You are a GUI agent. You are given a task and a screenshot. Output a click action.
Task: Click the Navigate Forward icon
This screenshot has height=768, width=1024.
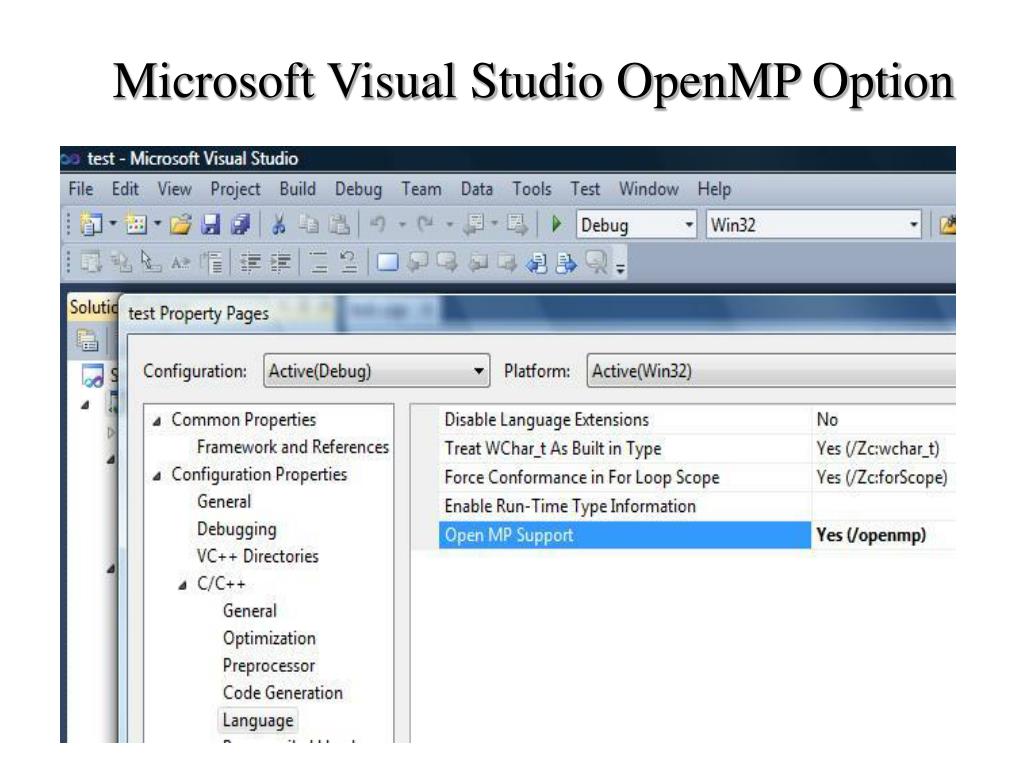coord(517,225)
